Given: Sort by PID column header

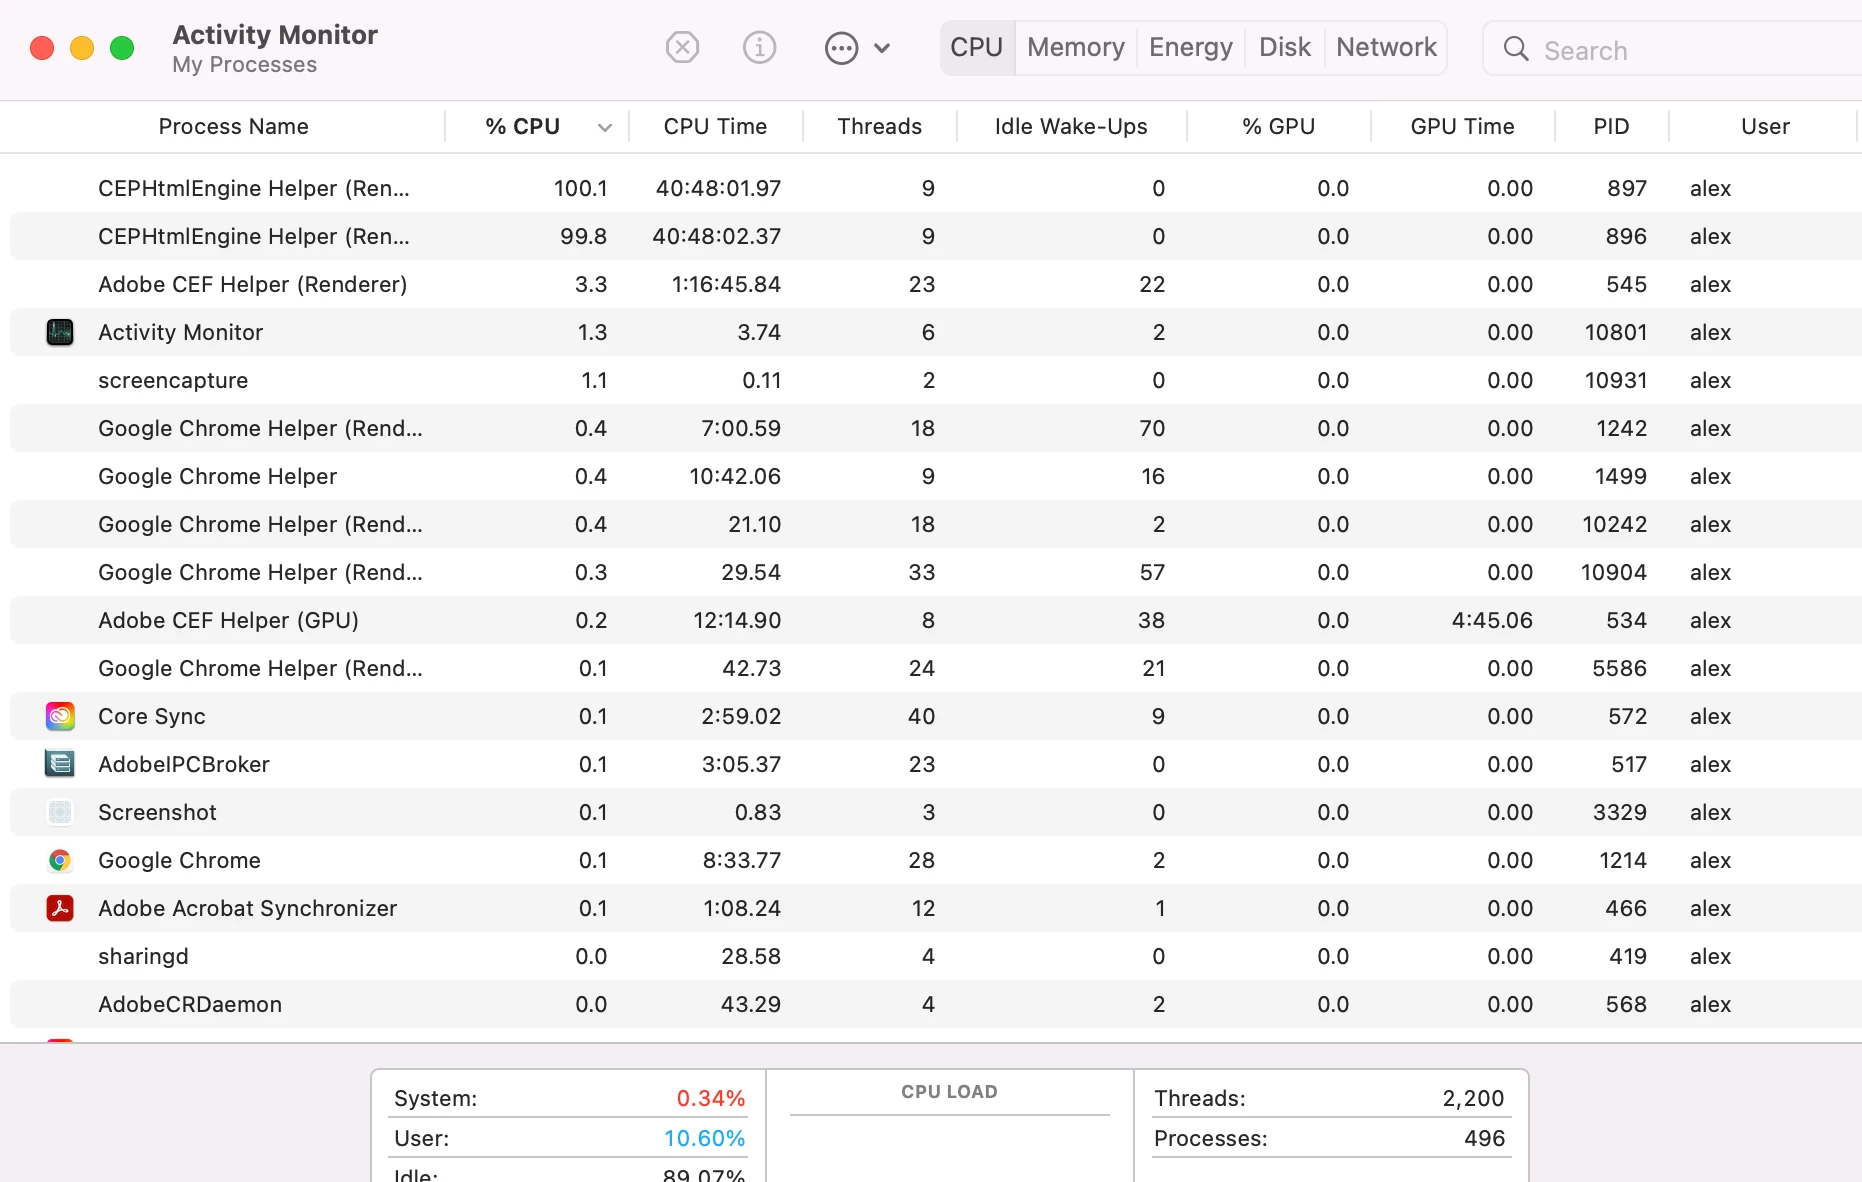Looking at the screenshot, I should click(1611, 127).
